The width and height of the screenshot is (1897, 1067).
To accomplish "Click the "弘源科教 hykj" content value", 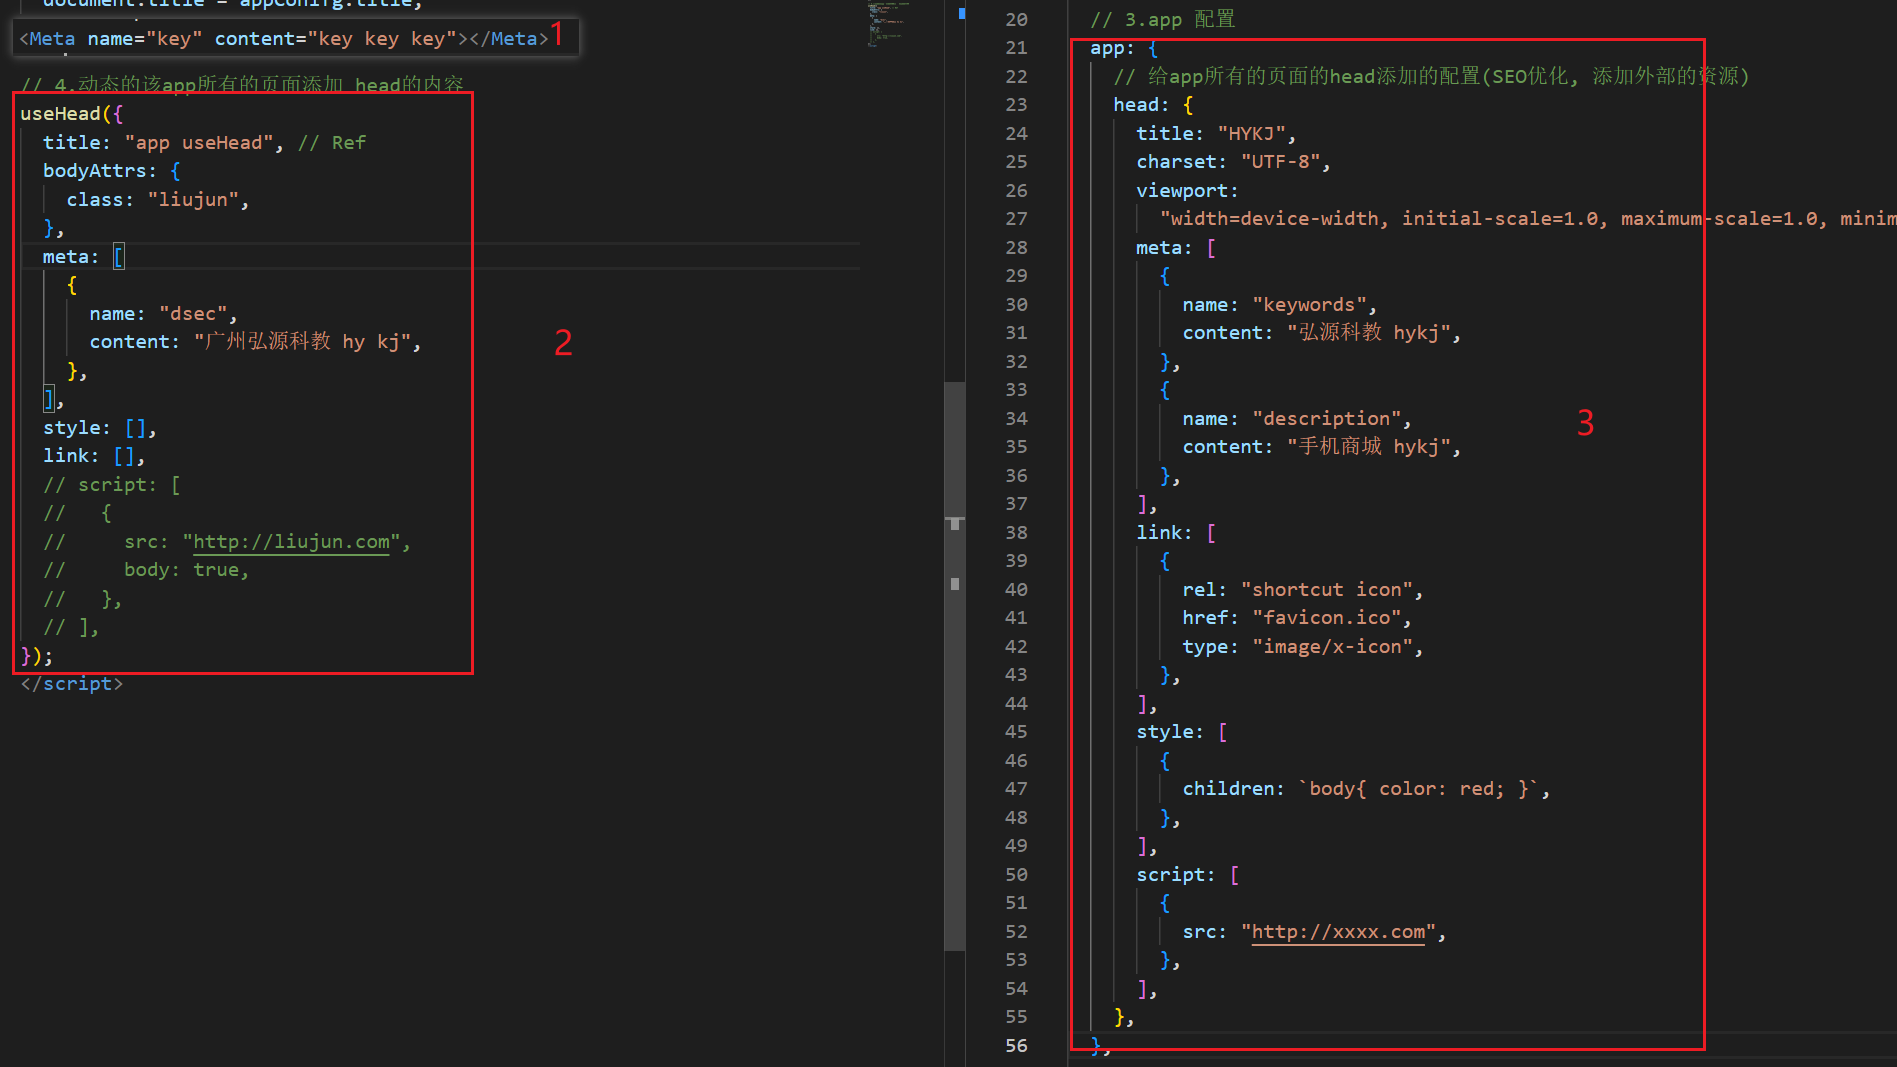I will click(1368, 333).
